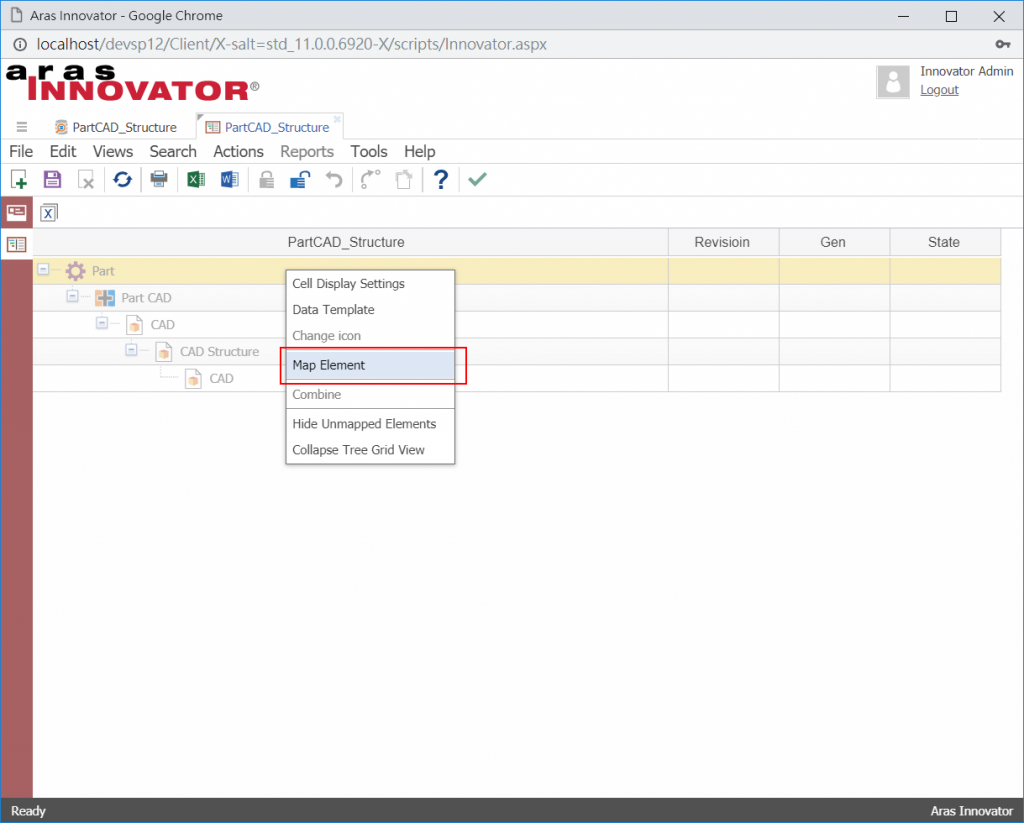The height and width of the screenshot is (823, 1024).
Task: Click the Part gear icon in tree
Action: 75,270
